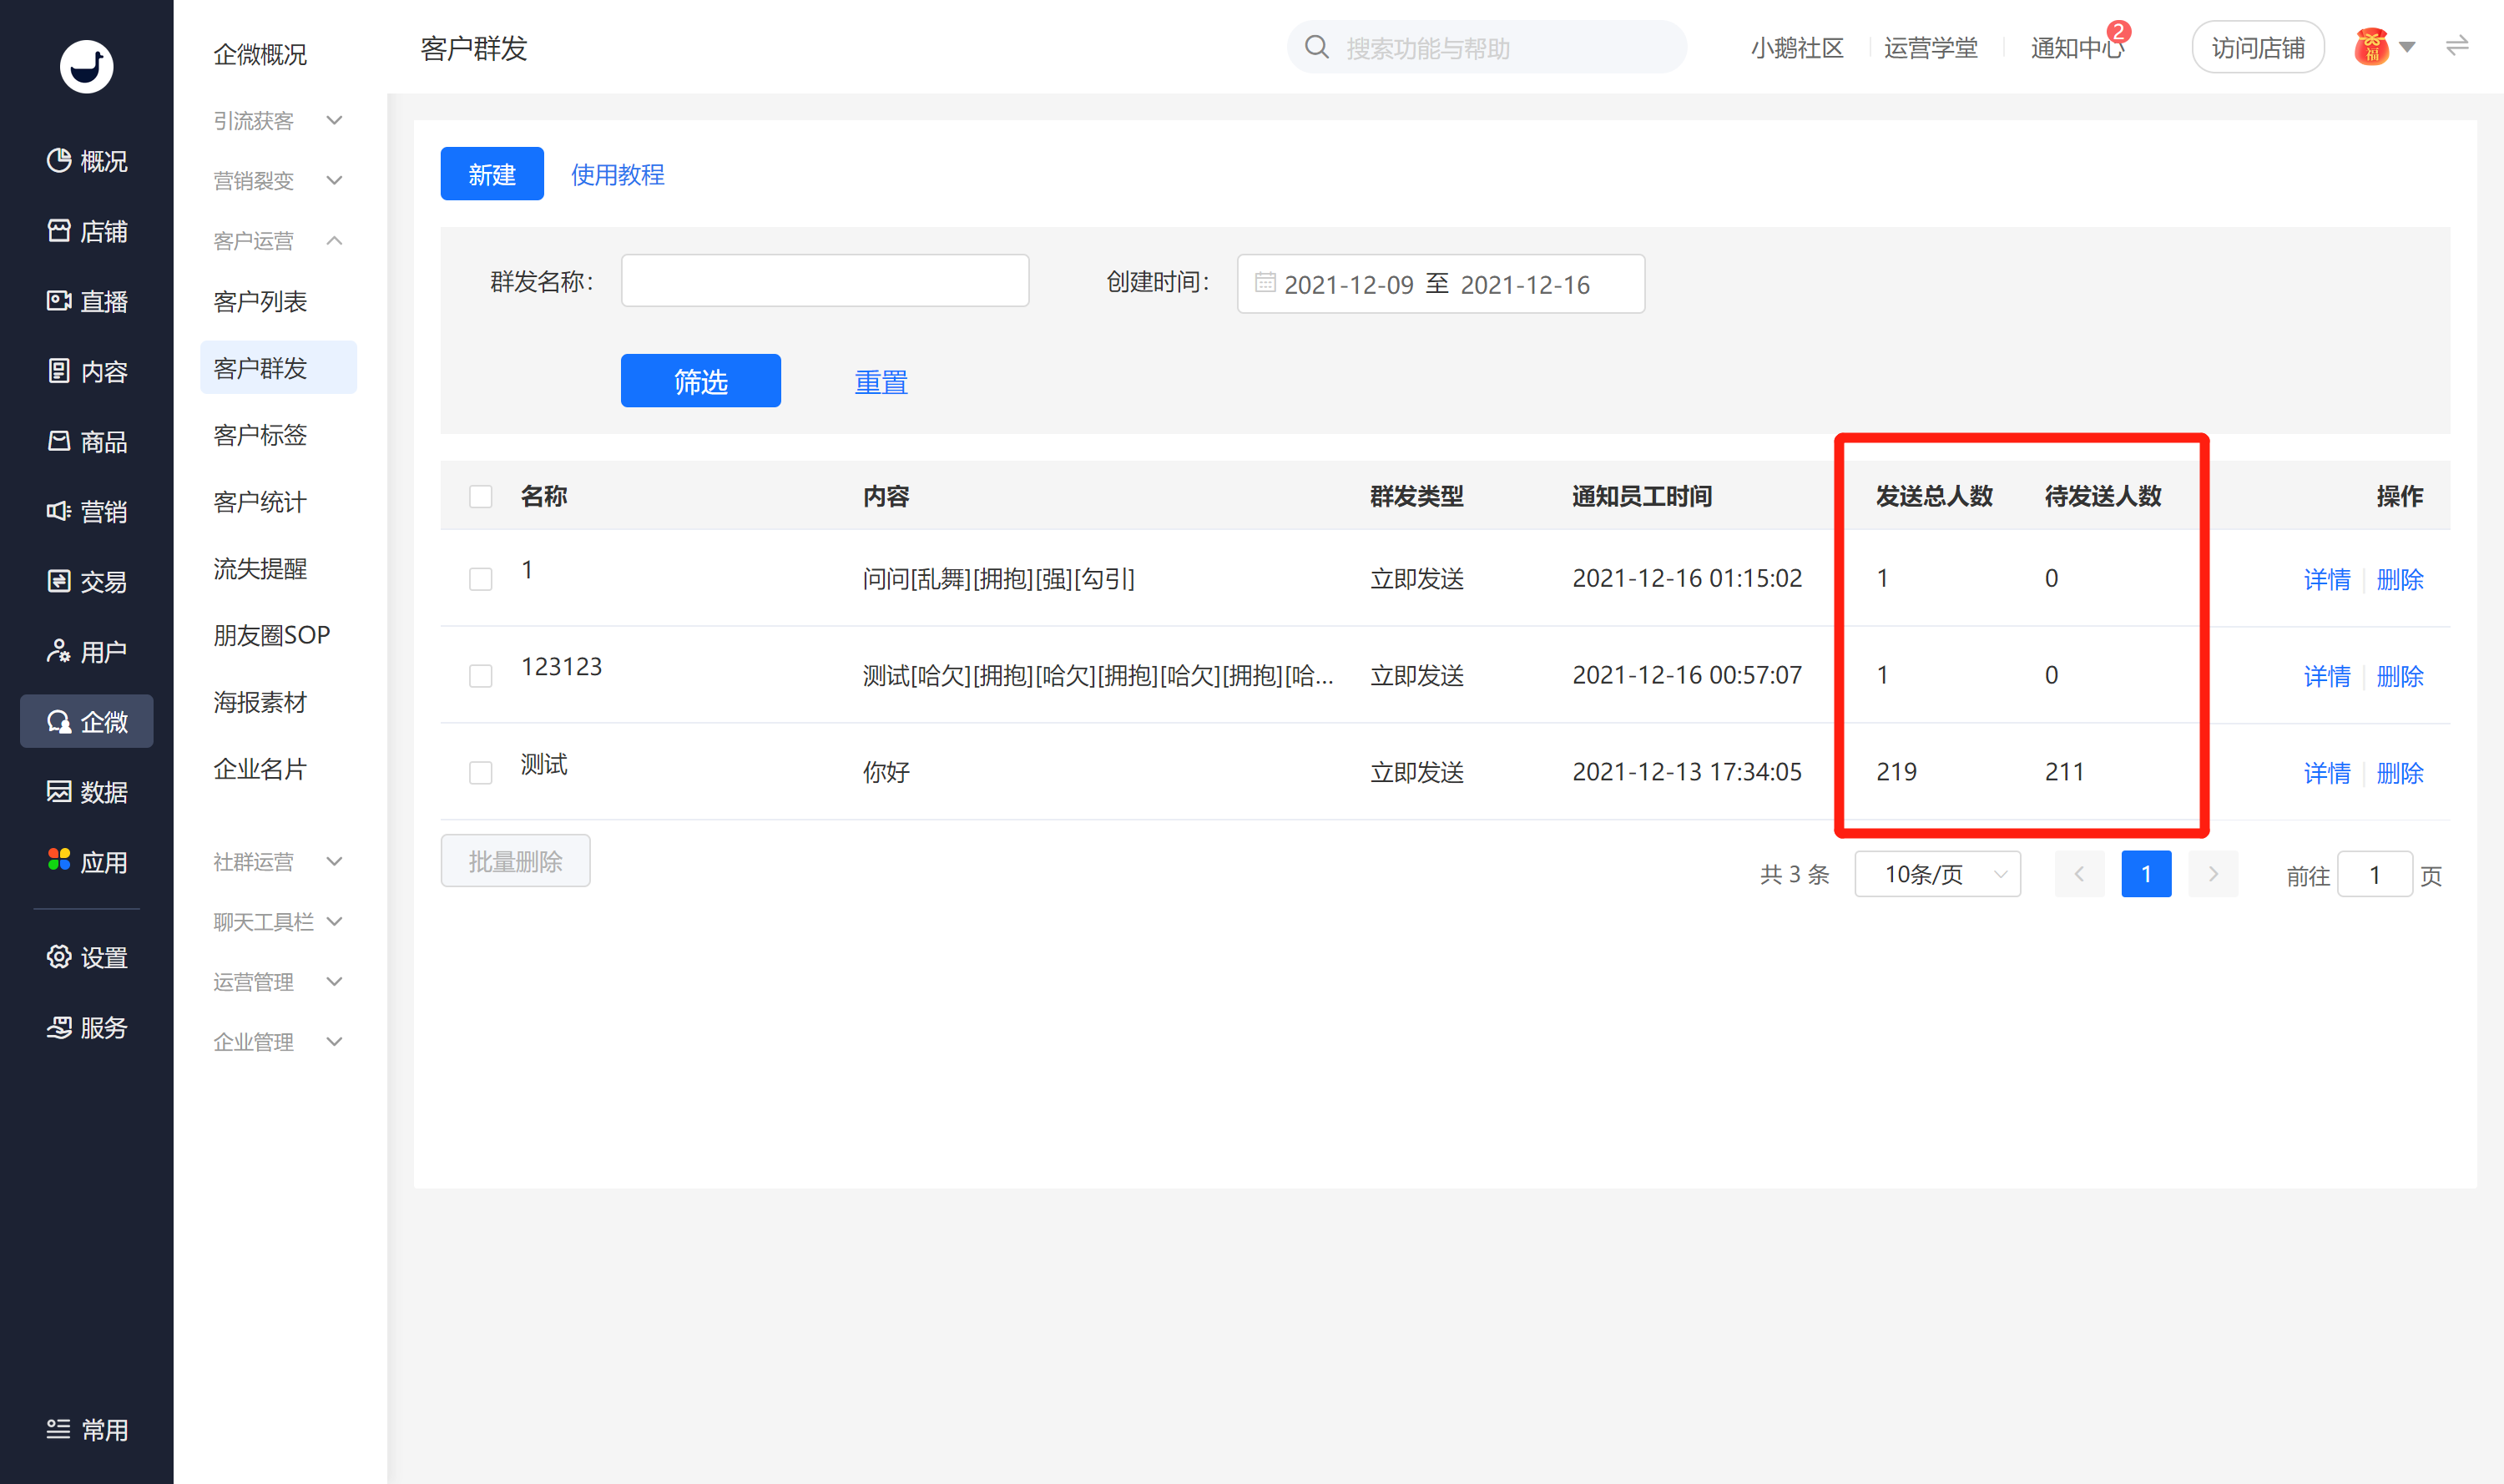Check the row named 1
Viewport: 2504px width, 1484px height.
481,579
